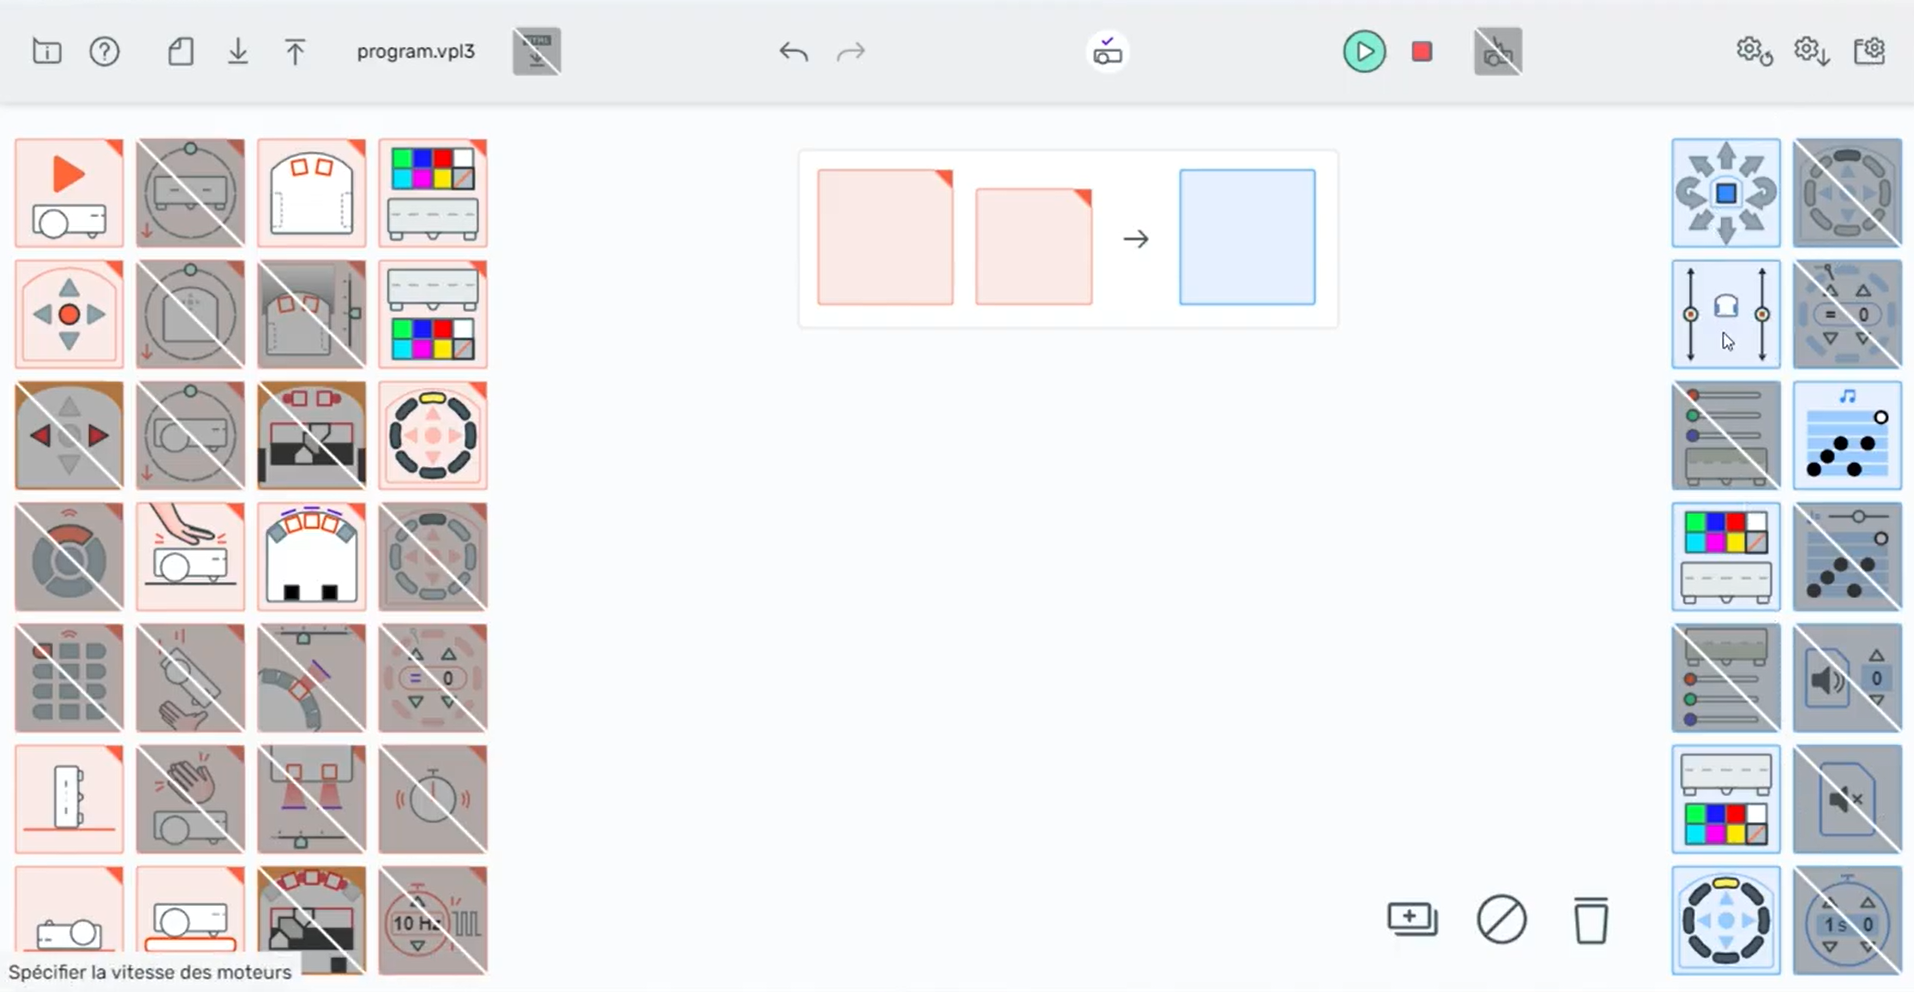Select the timer clock event block
This screenshot has width=1914, height=992.
432,800
